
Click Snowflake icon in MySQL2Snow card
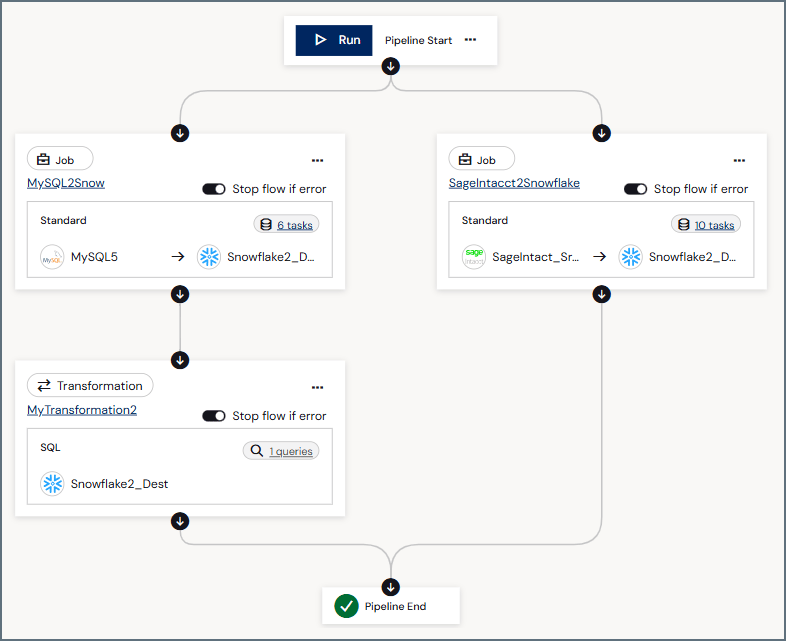pos(209,257)
